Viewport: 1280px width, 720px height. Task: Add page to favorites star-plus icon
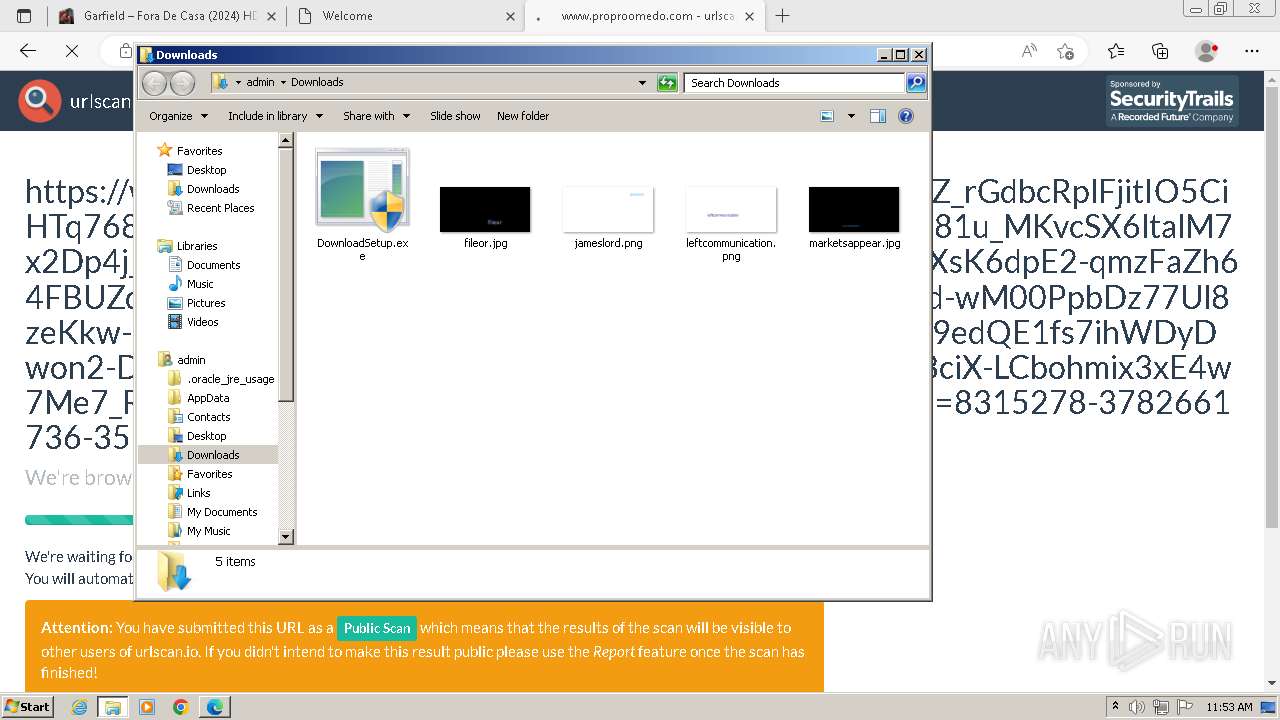tap(1066, 51)
